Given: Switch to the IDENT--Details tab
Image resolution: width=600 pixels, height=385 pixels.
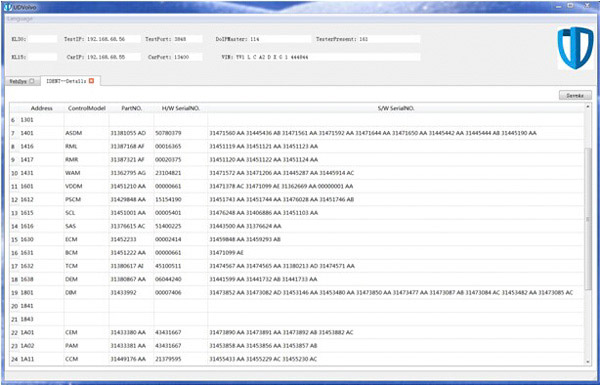Looking at the screenshot, I should point(66,81).
